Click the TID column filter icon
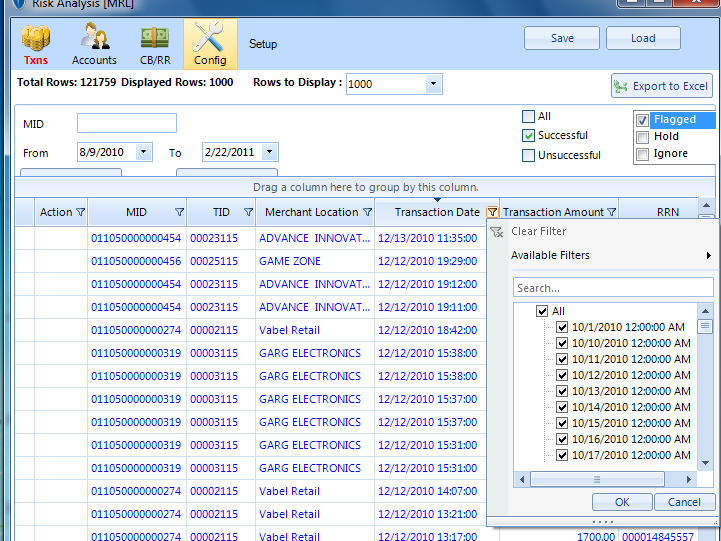The height and width of the screenshot is (541, 721). coord(249,212)
